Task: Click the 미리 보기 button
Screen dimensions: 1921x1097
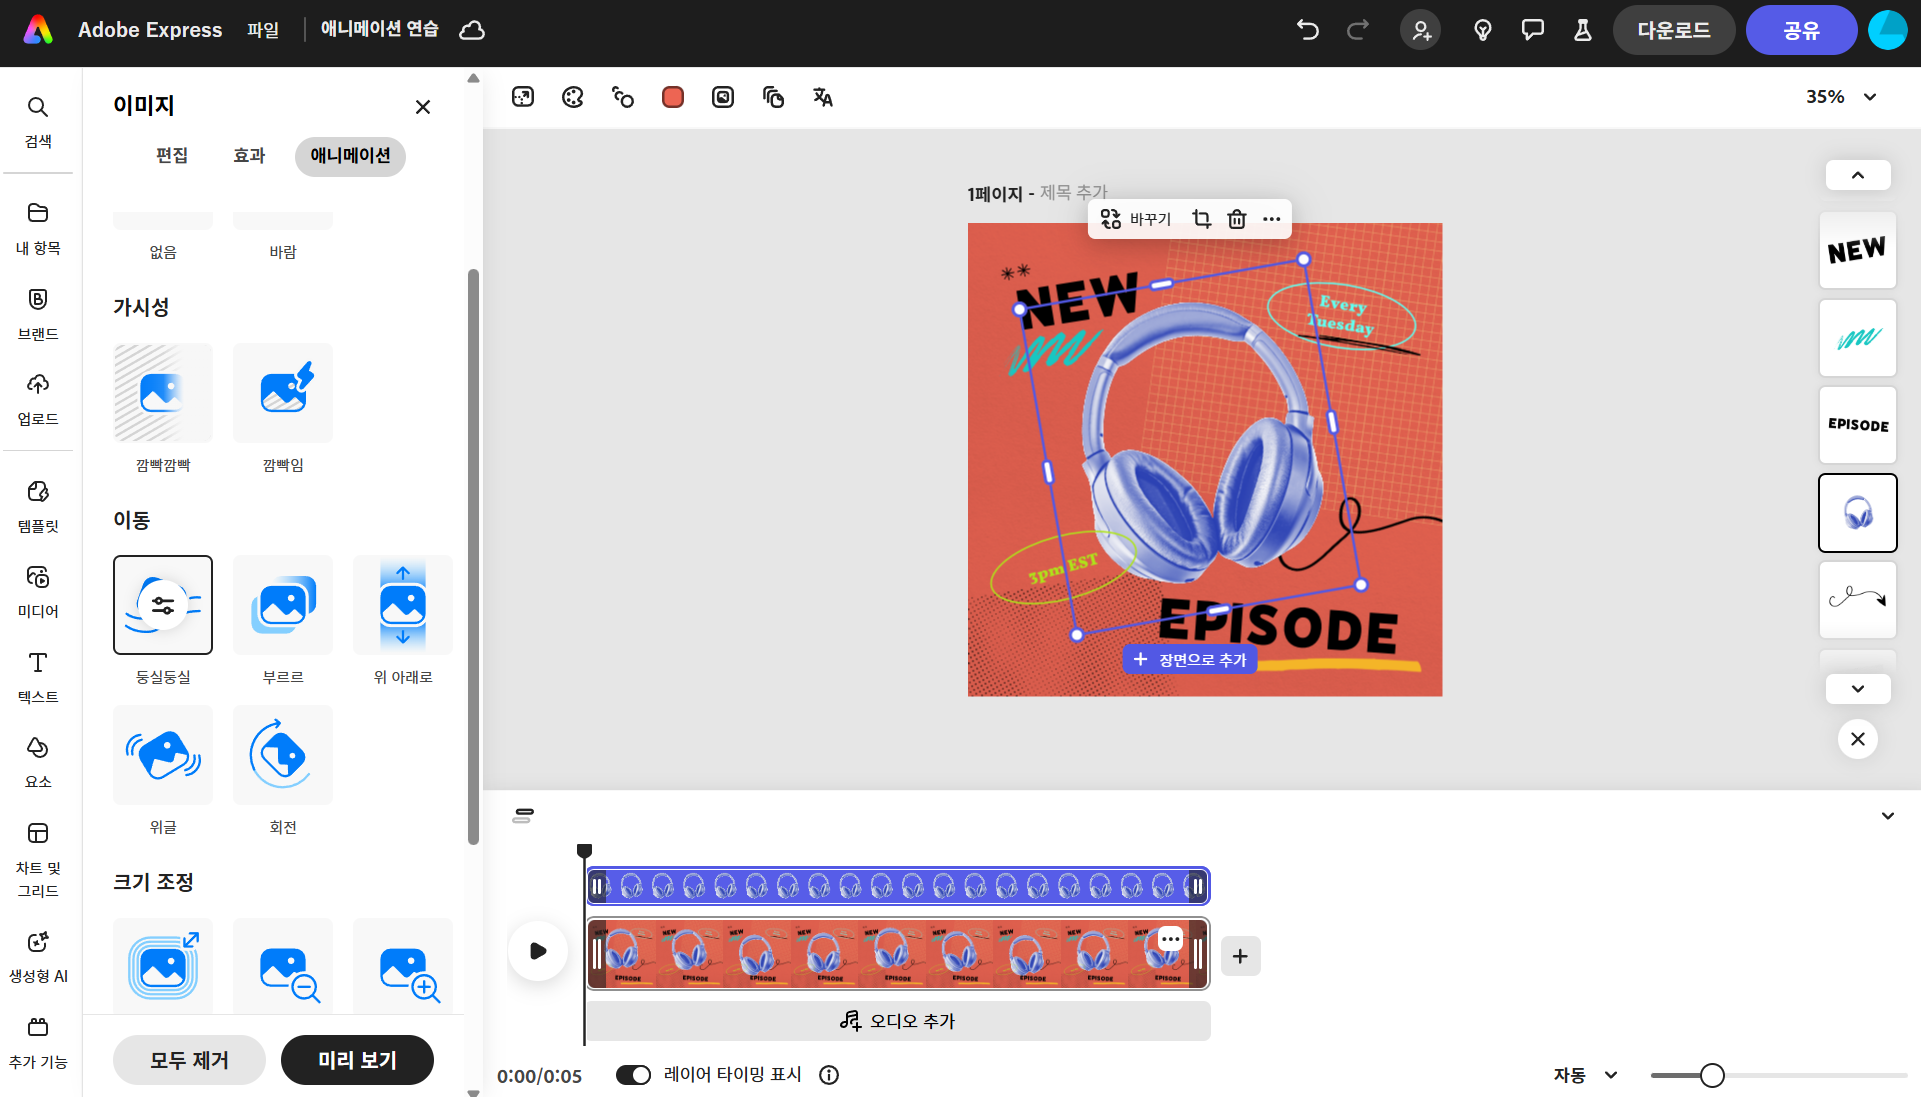Action: point(357,1060)
